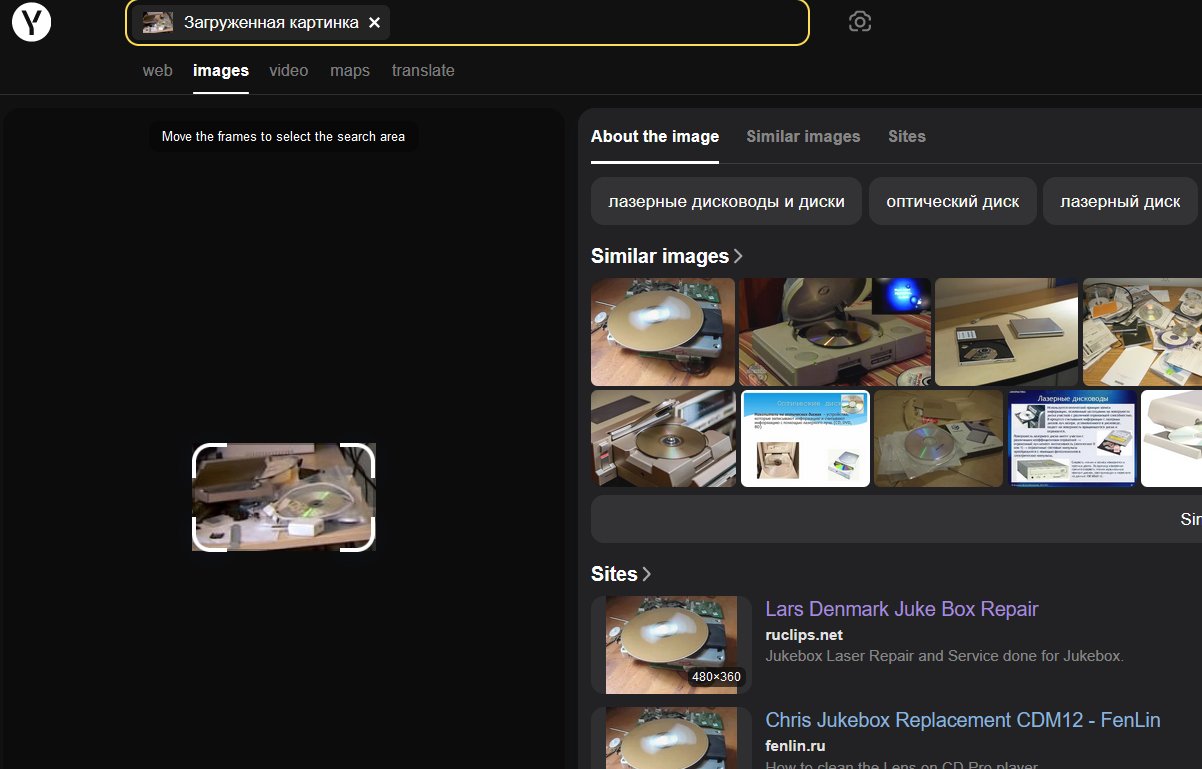Image resolution: width=1202 pixels, height=769 pixels.
Task: Click the uploaded image in the crop frame
Action: [283, 497]
